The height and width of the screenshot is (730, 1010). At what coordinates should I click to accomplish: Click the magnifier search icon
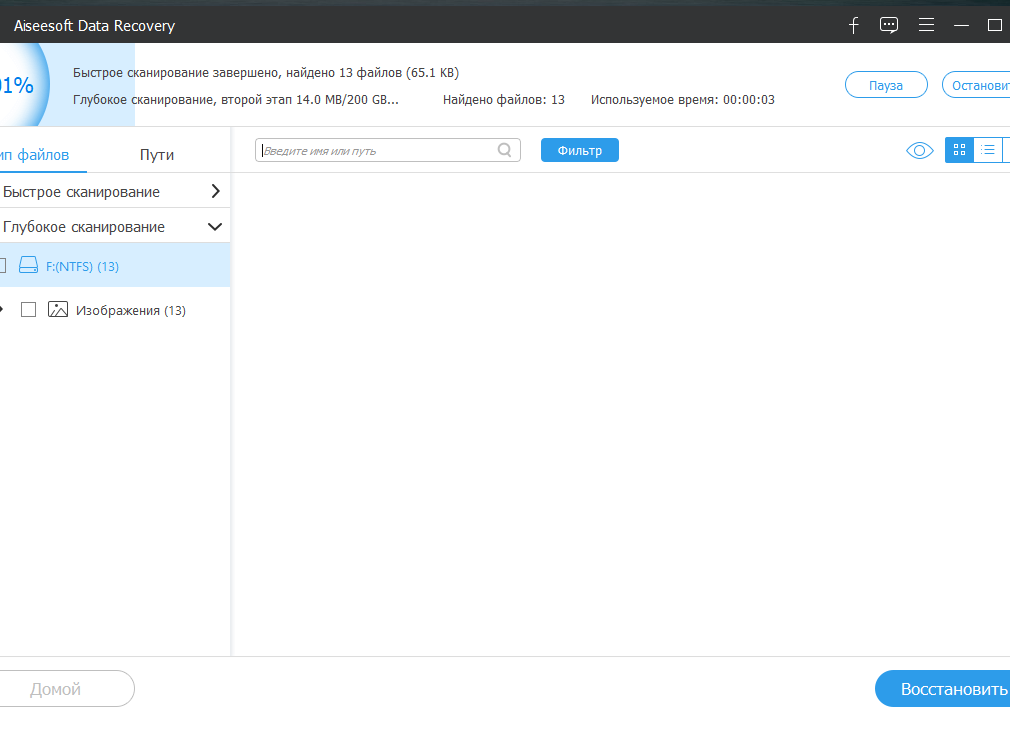pyautogui.click(x=504, y=150)
